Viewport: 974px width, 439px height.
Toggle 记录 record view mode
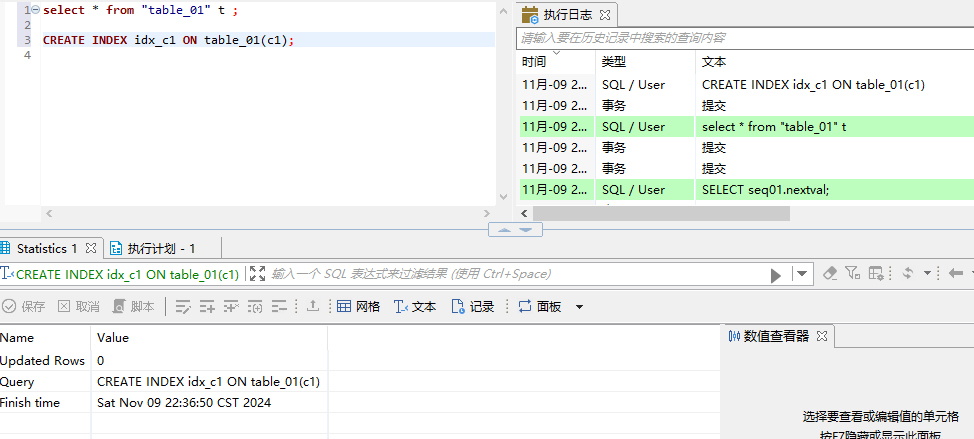tap(473, 307)
